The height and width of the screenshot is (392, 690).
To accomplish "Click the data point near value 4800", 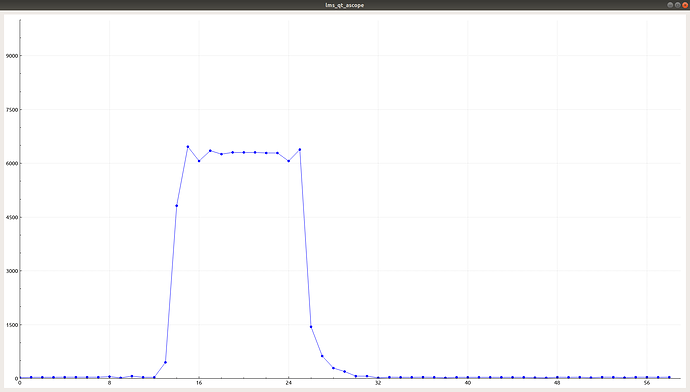I will tap(176, 206).
